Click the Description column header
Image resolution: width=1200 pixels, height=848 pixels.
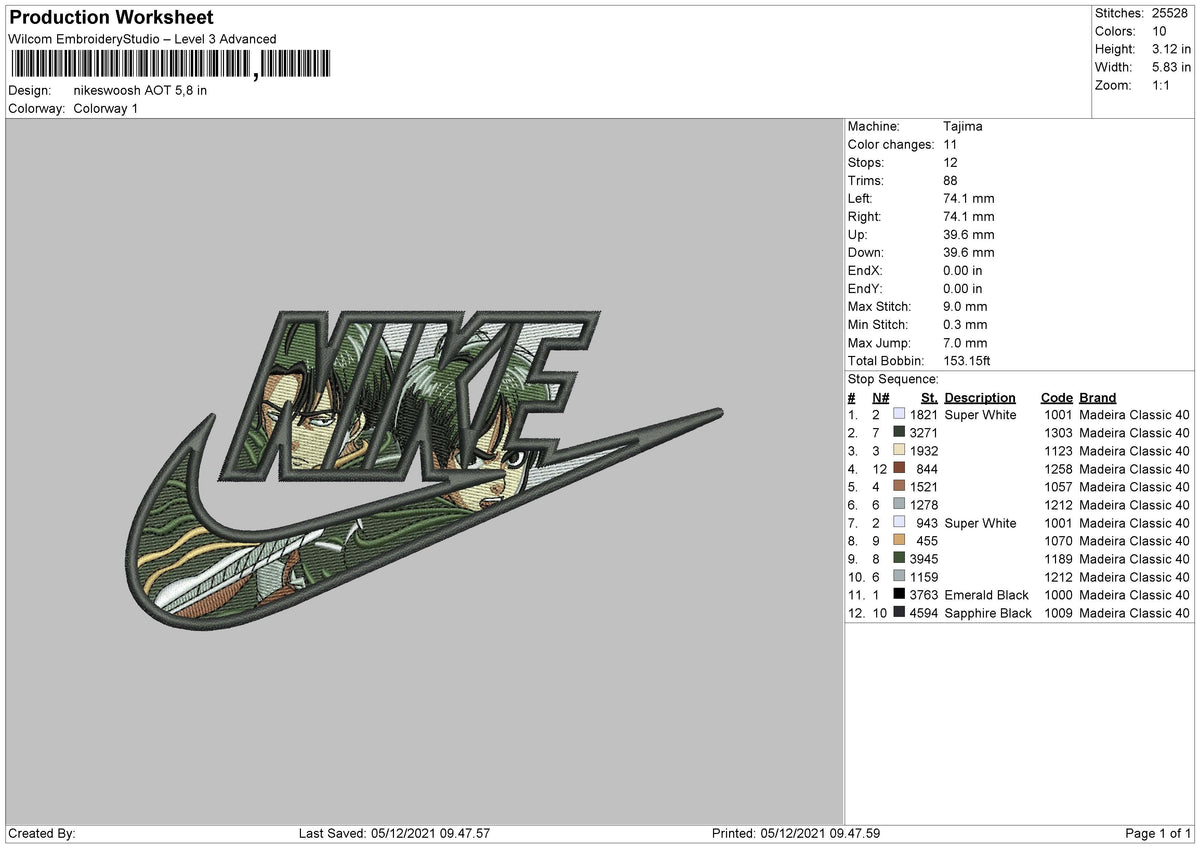980,397
